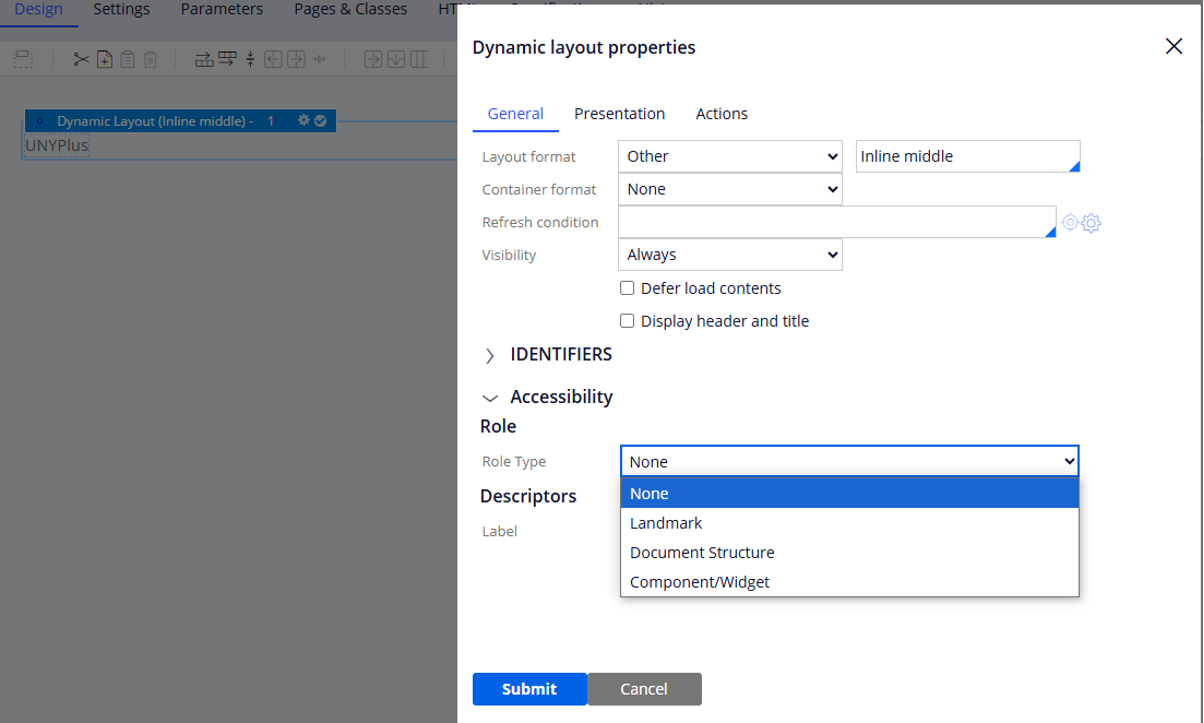Viewport: 1204px width, 723px height.
Task: Switch to the Presentation tab
Action: tap(619, 114)
